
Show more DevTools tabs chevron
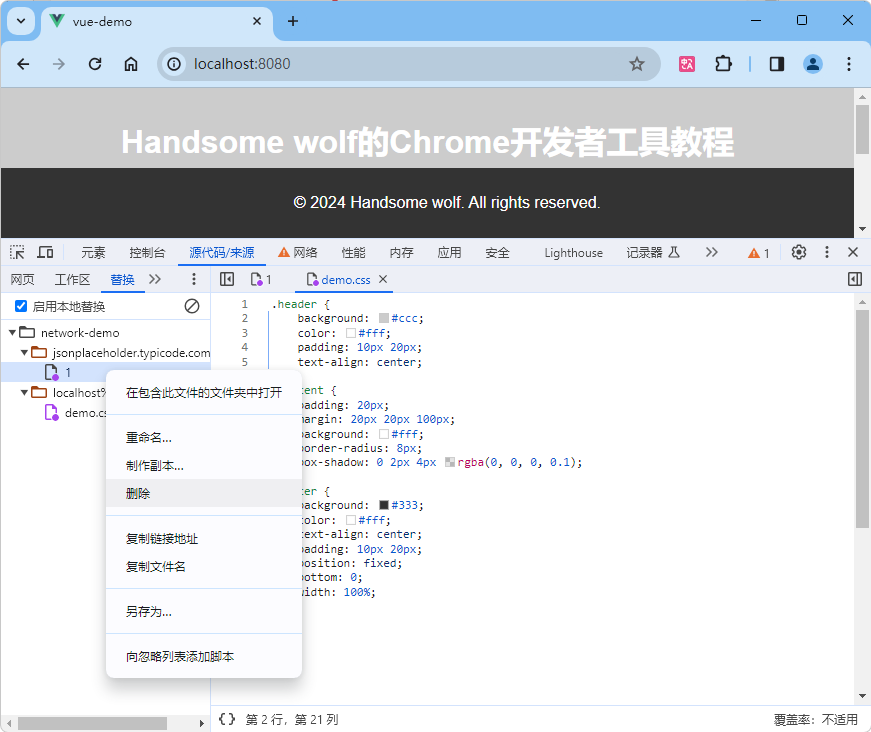[712, 253]
